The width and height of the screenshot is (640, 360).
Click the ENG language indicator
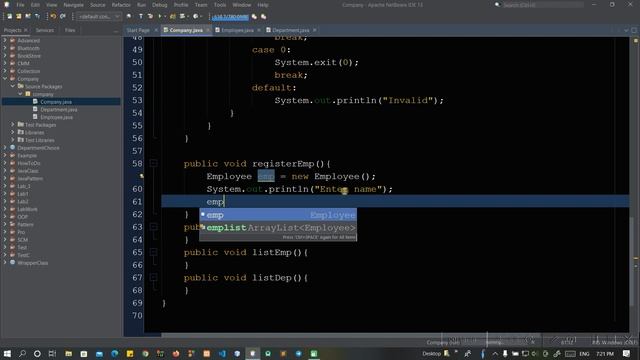(584, 353)
